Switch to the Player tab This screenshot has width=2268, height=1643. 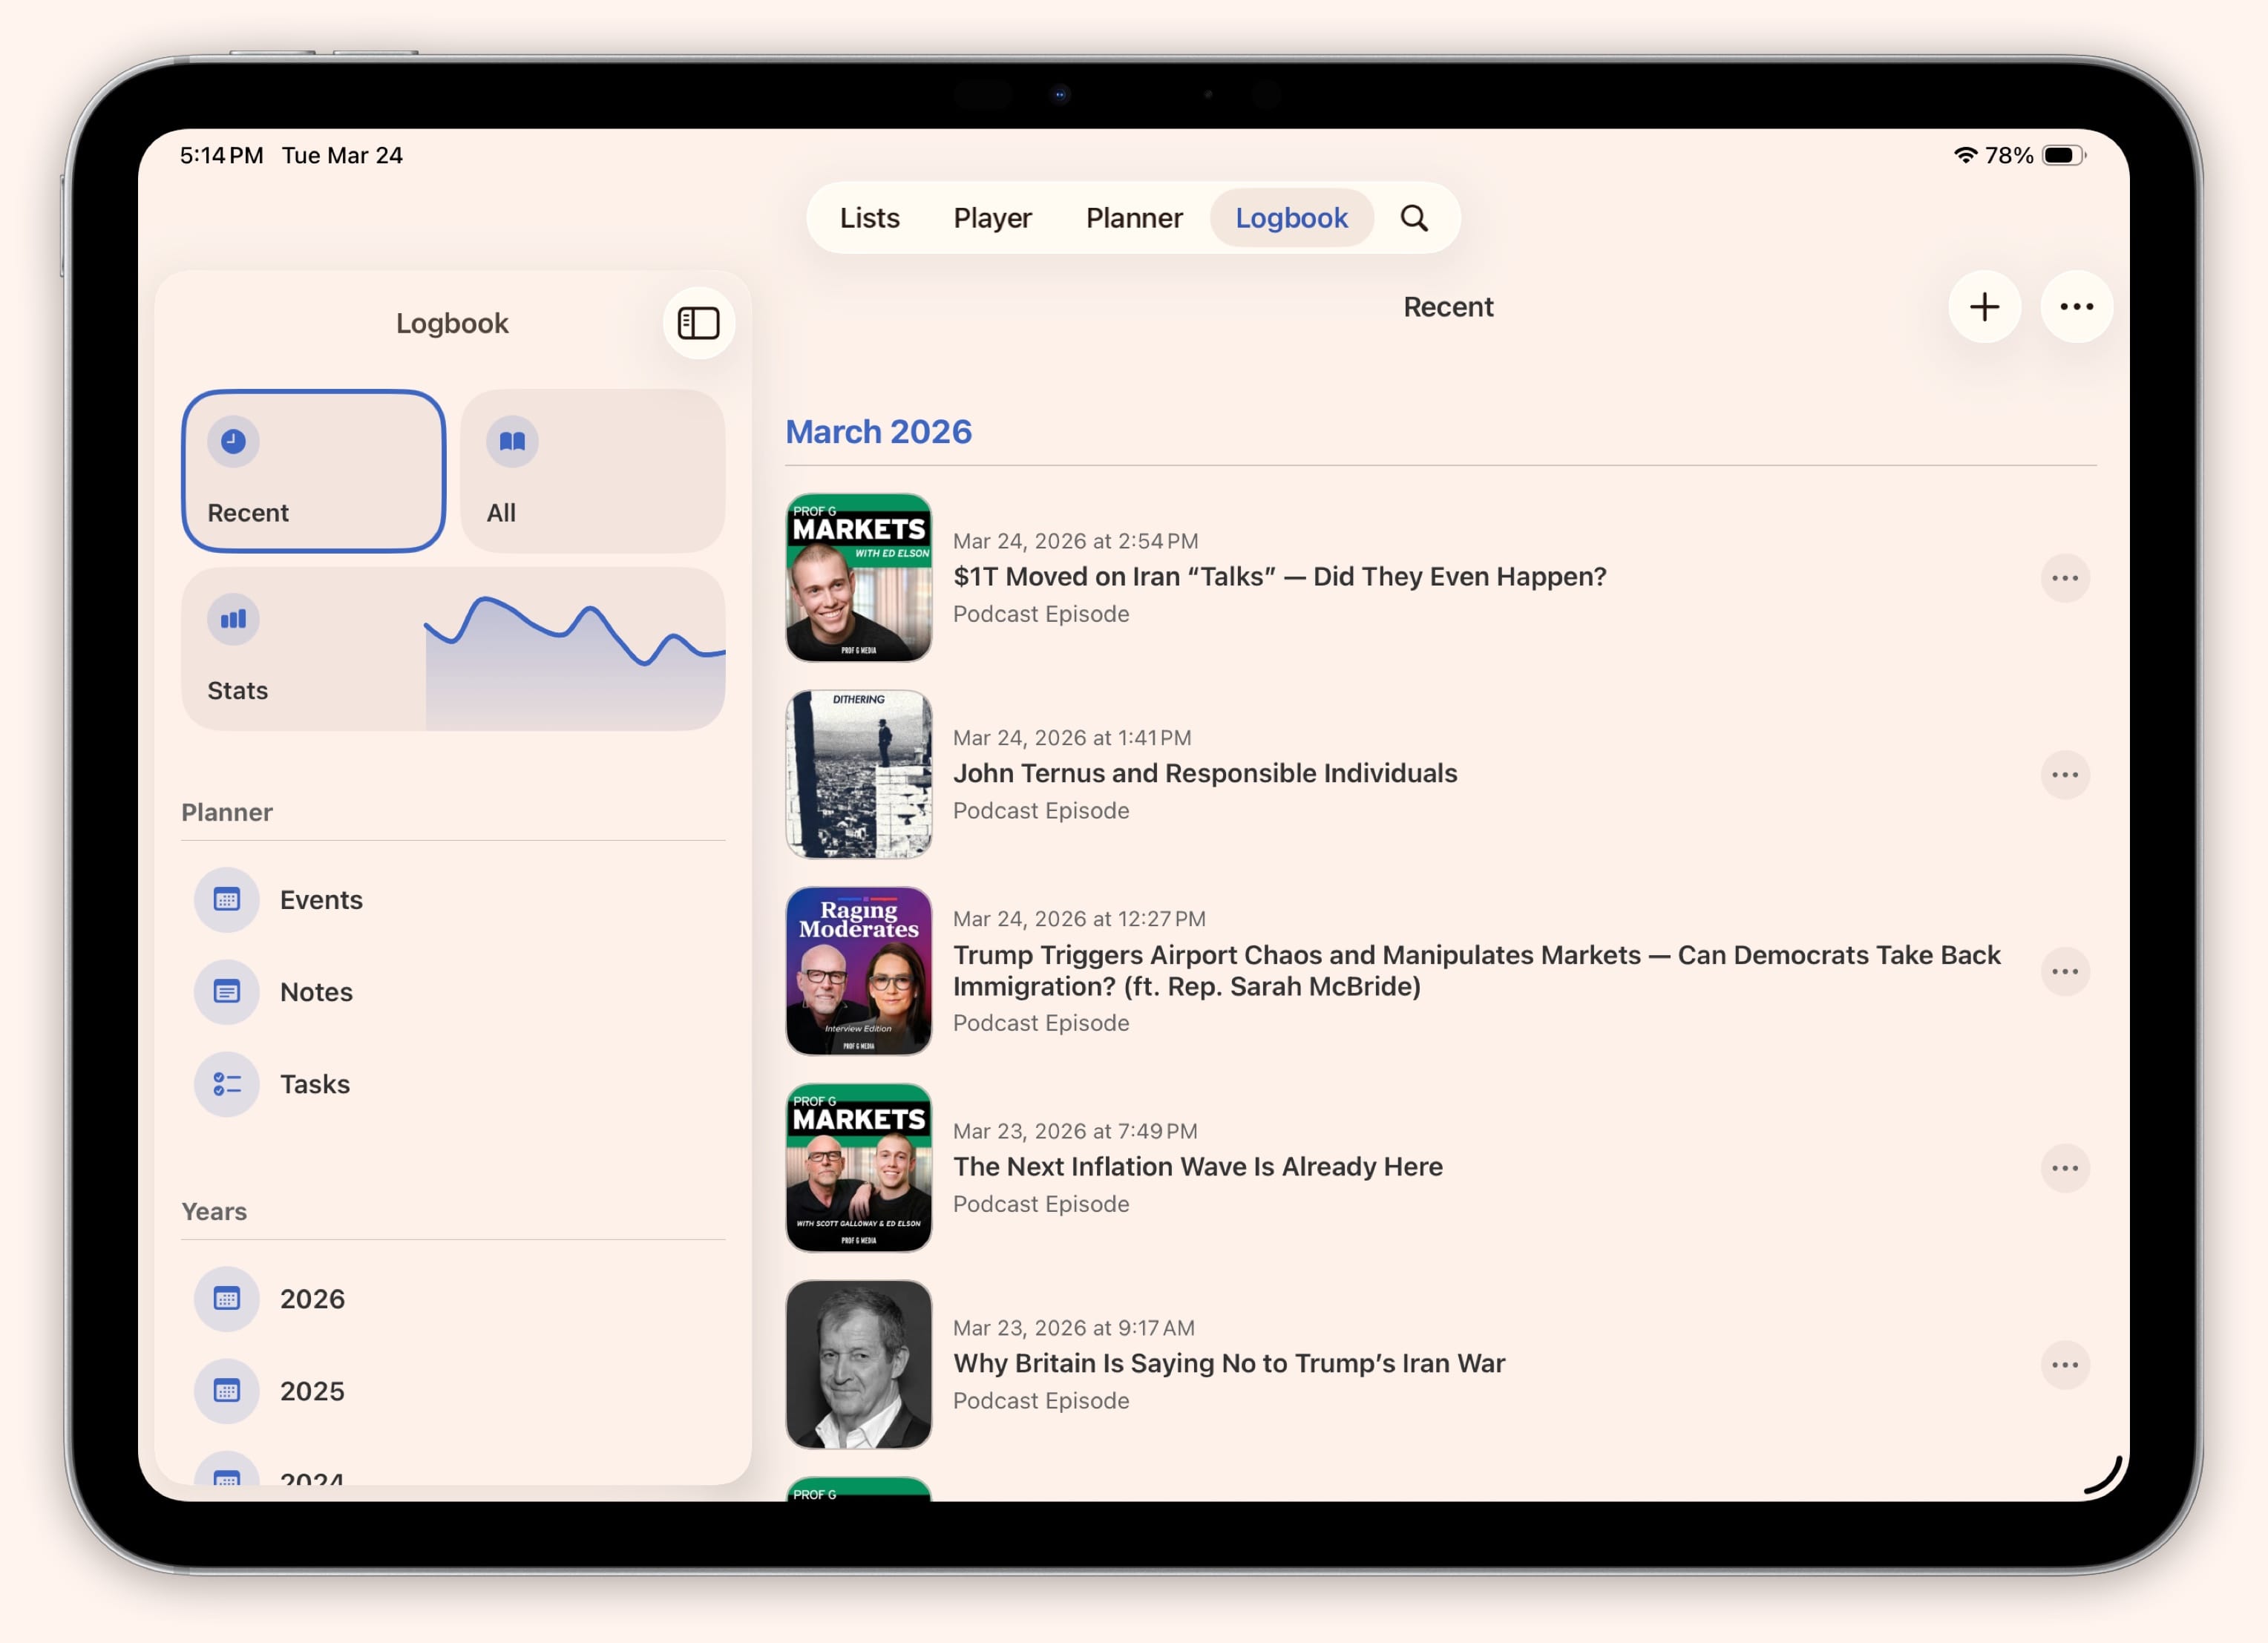(992, 217)
